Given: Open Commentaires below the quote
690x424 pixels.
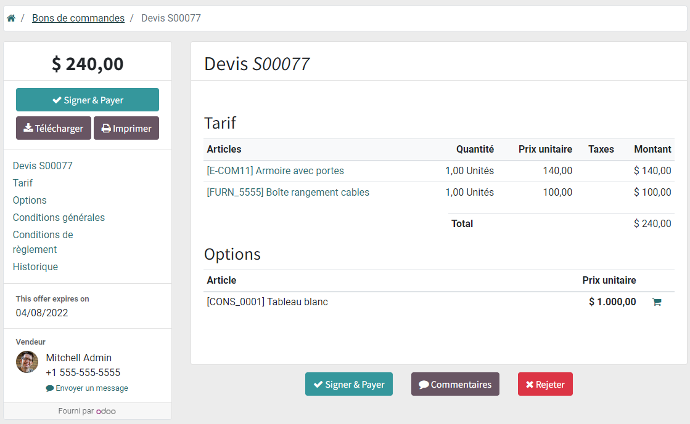Looking at the screenshot, I should [455, 384].
